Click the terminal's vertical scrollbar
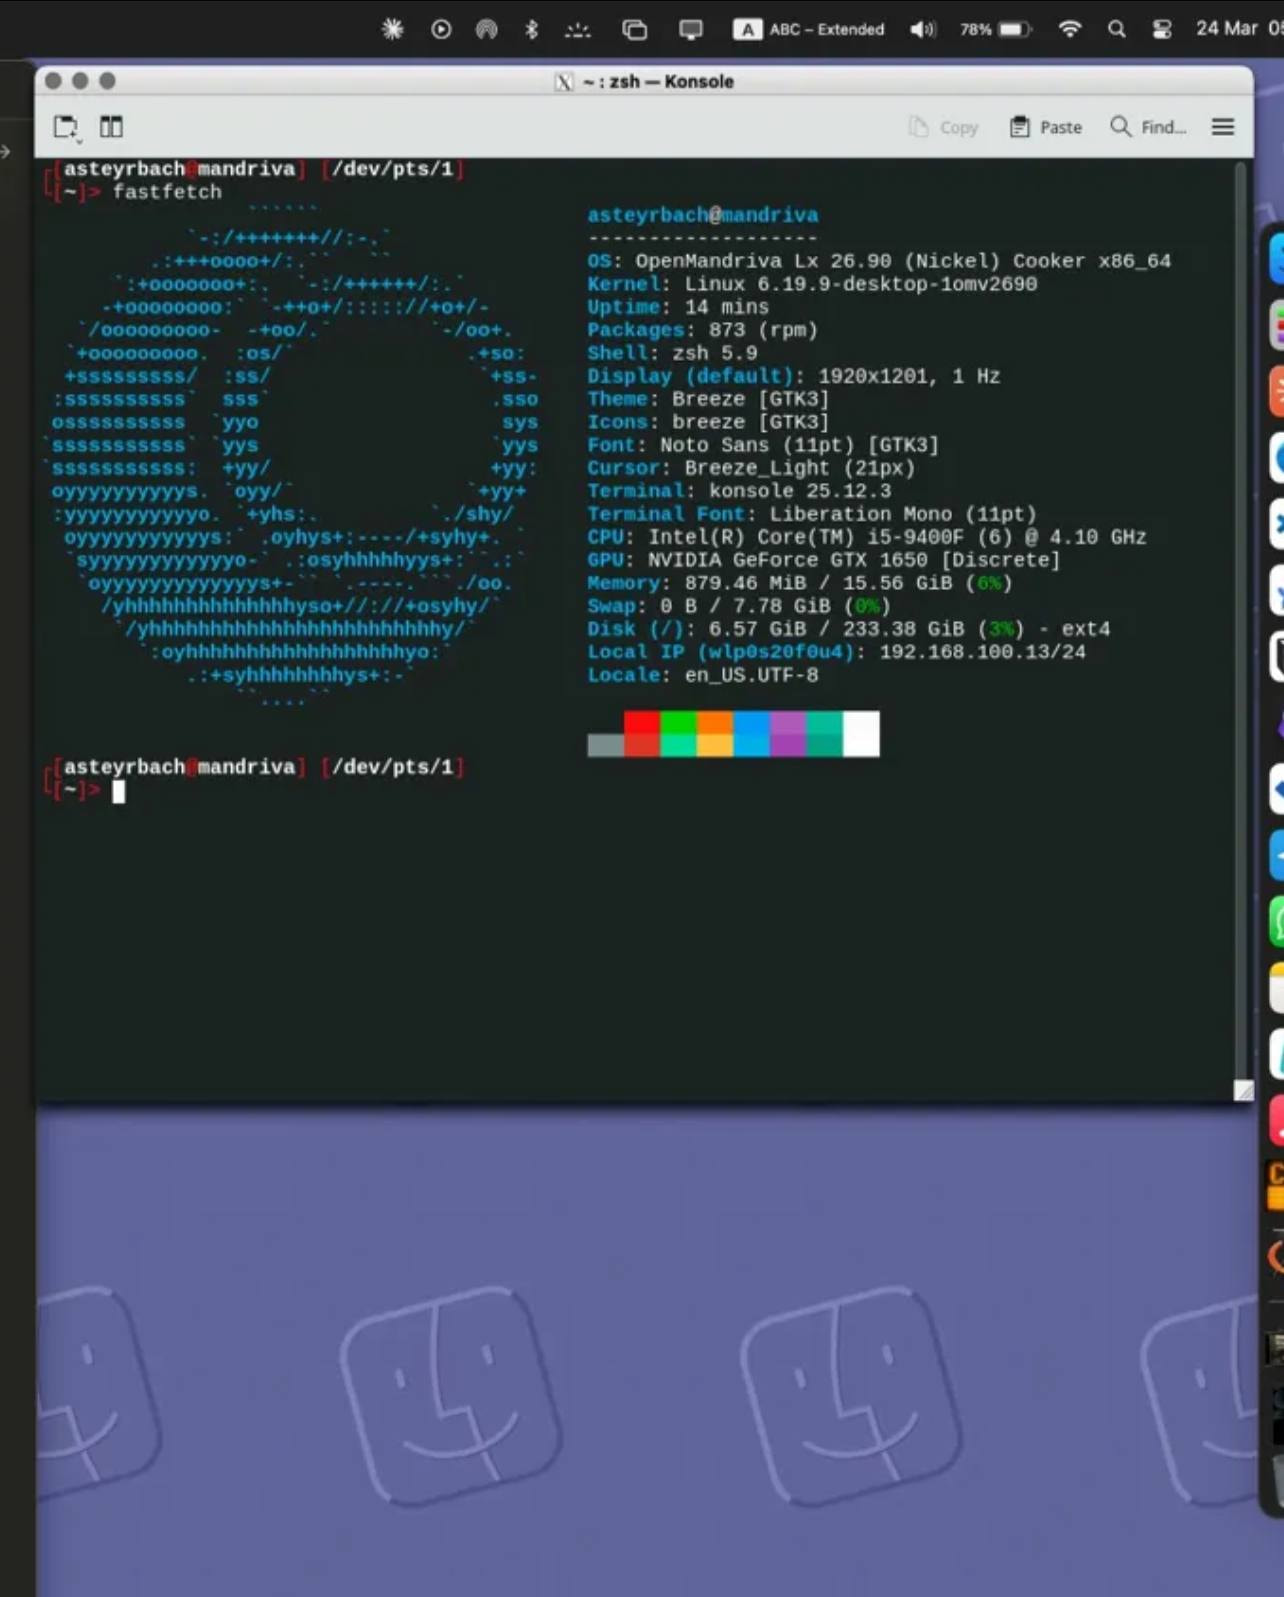Viewport: 1284px width, 1597px height. (x=1241, y=600)
